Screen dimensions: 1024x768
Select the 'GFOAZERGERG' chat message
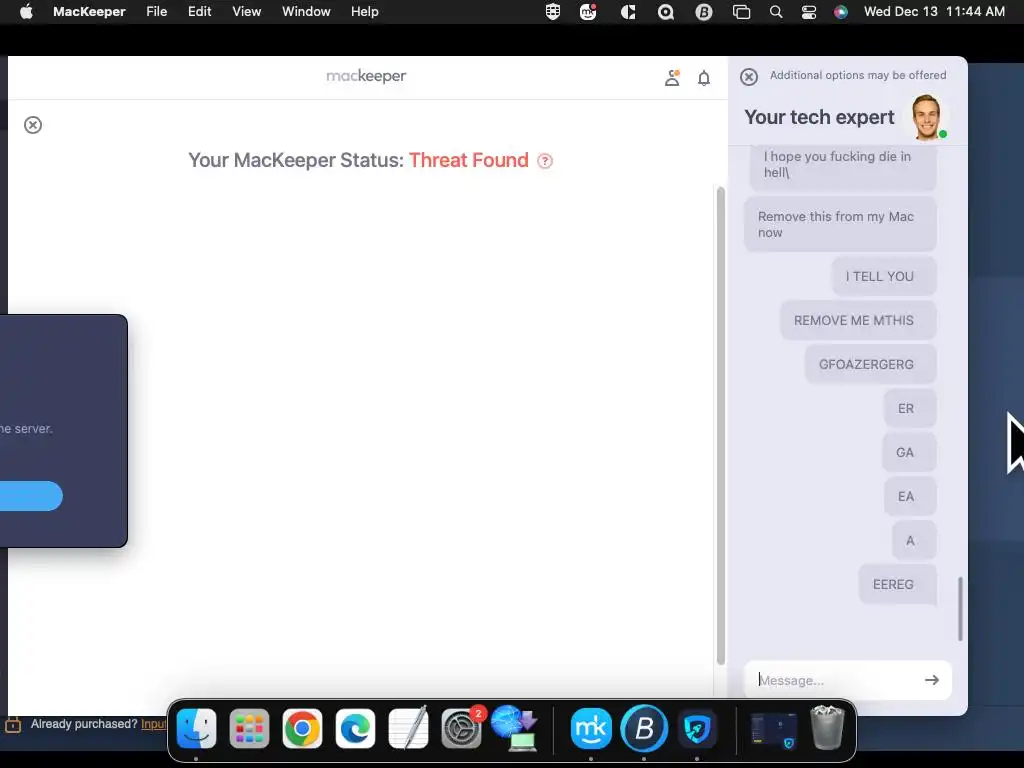tap(871, 364)
